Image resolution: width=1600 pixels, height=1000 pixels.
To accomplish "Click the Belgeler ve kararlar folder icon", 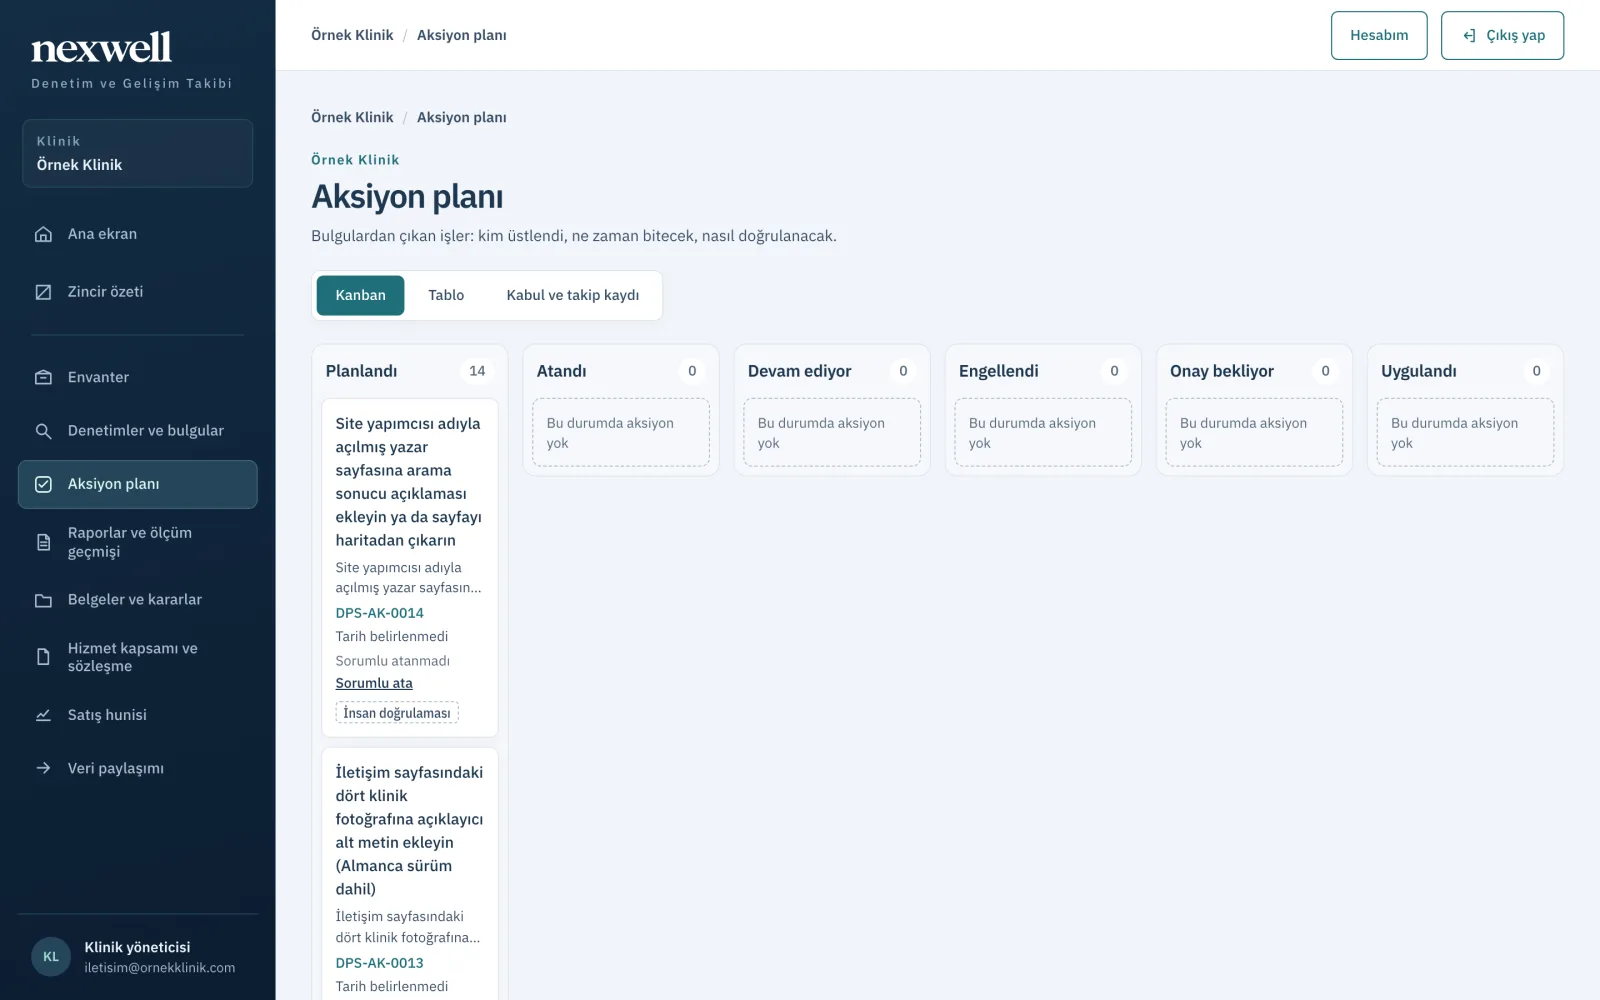I will point(43,600).
